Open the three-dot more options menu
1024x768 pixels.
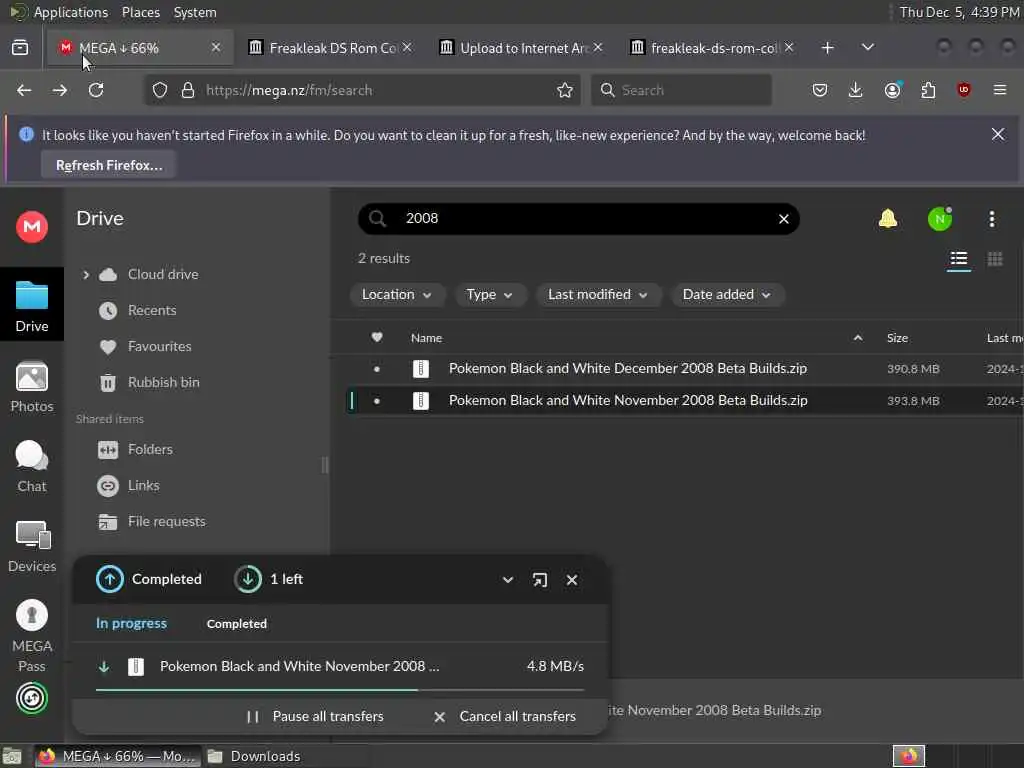(991, 219)
